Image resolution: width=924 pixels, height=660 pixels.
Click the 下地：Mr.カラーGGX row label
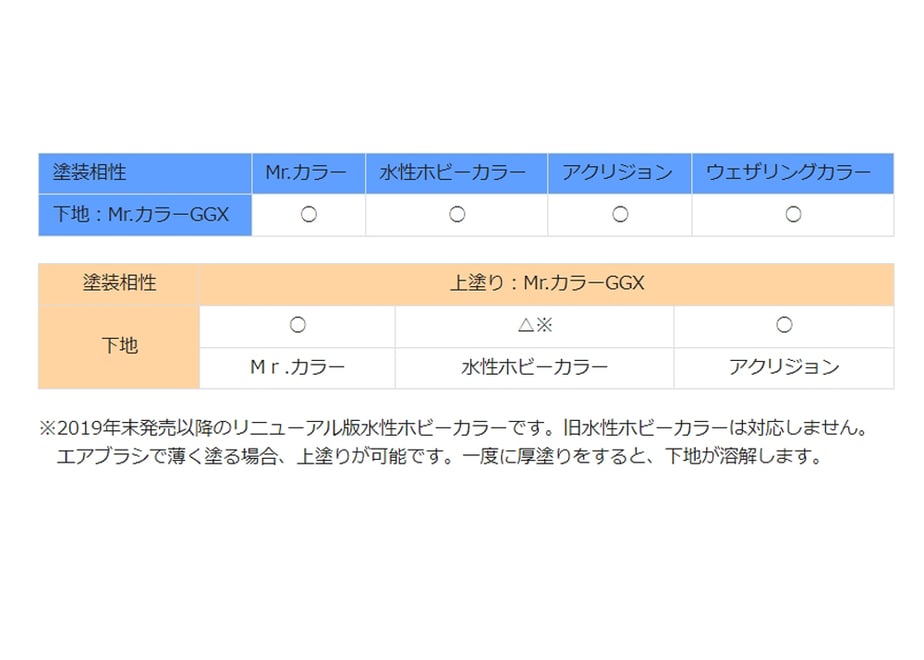[145, 215]
